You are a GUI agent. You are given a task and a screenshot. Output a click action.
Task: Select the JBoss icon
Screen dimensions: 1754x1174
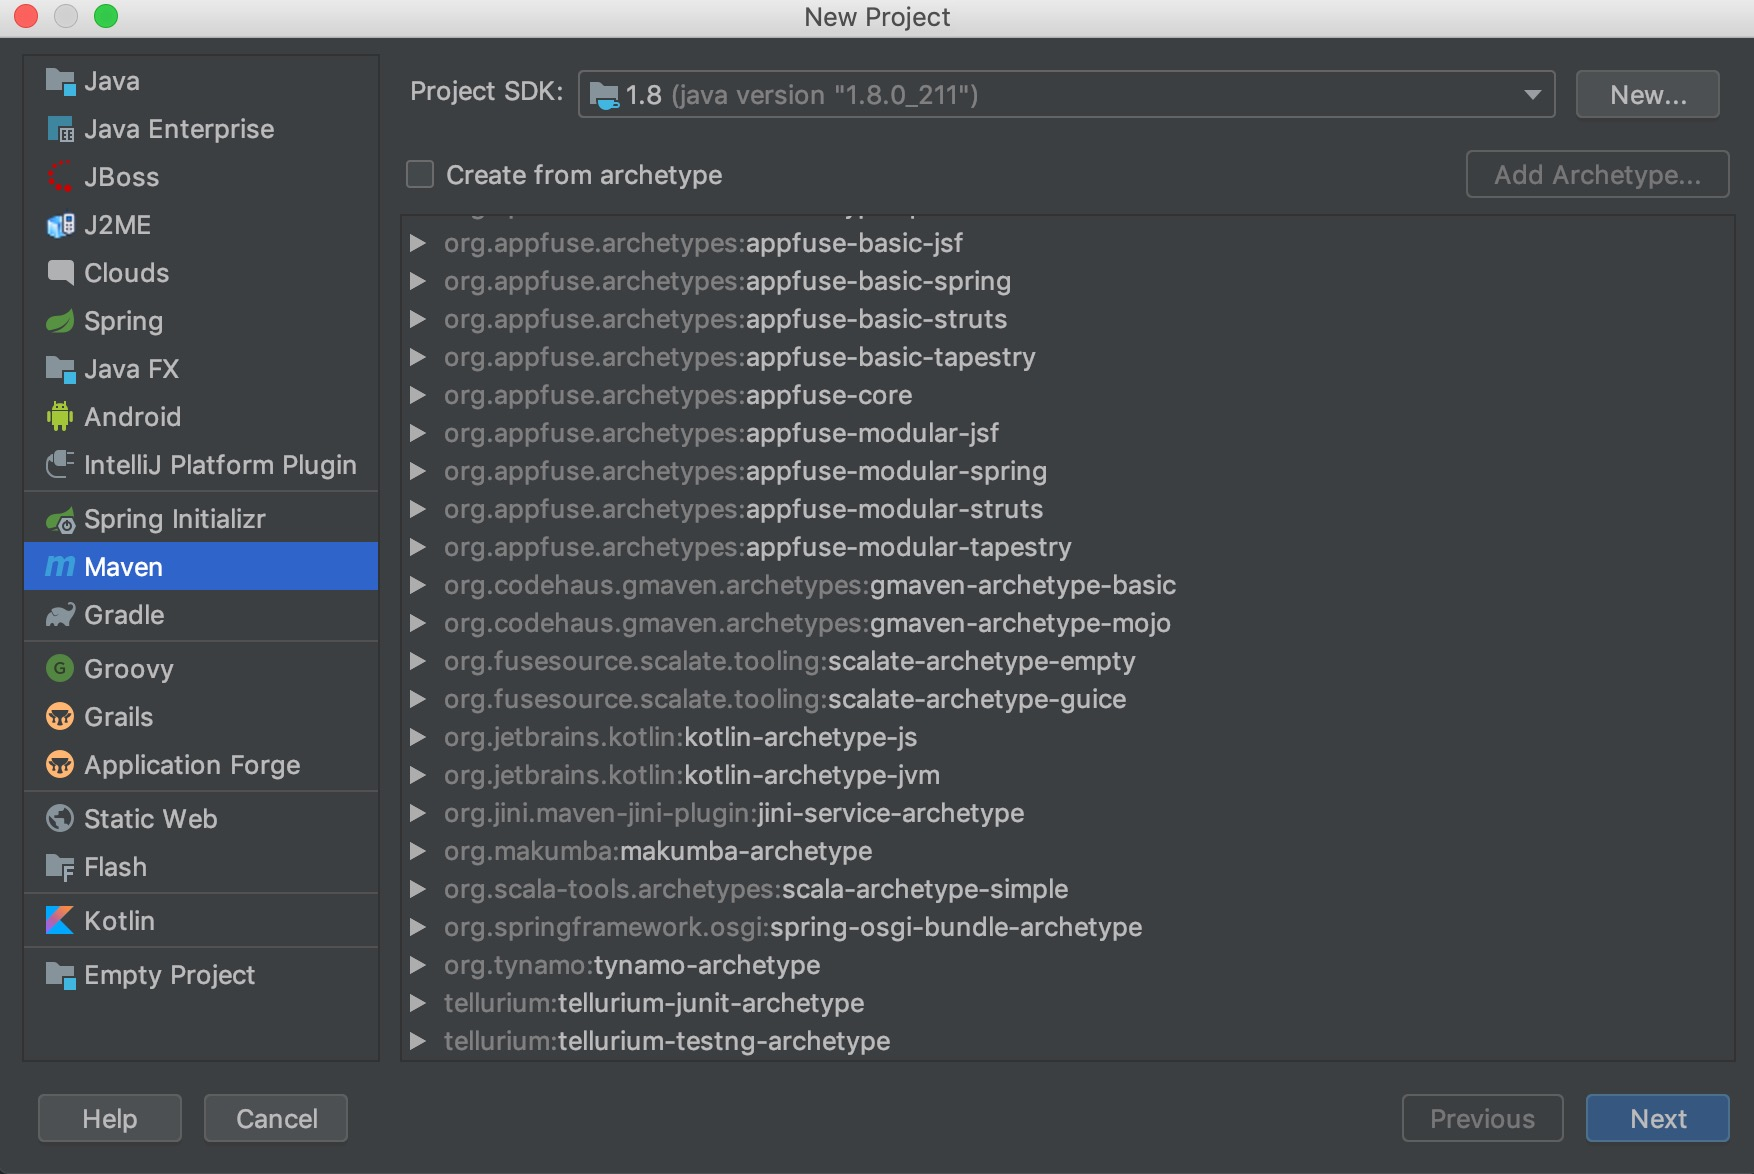60,177
